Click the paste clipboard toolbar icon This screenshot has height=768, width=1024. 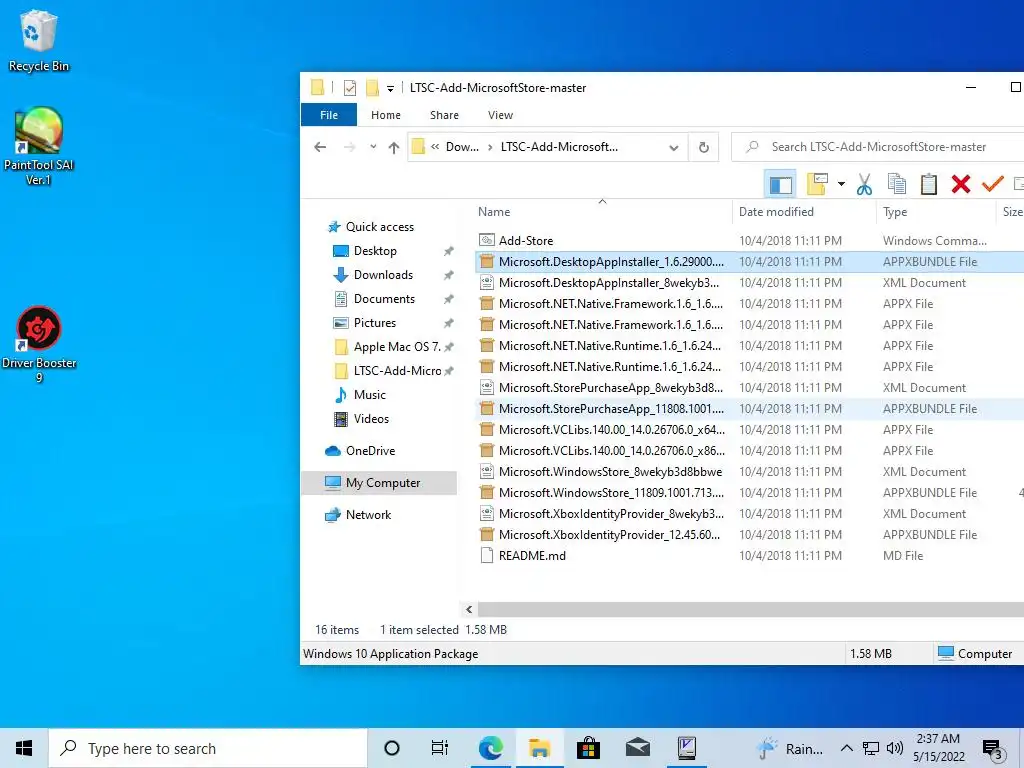[929, 184]
